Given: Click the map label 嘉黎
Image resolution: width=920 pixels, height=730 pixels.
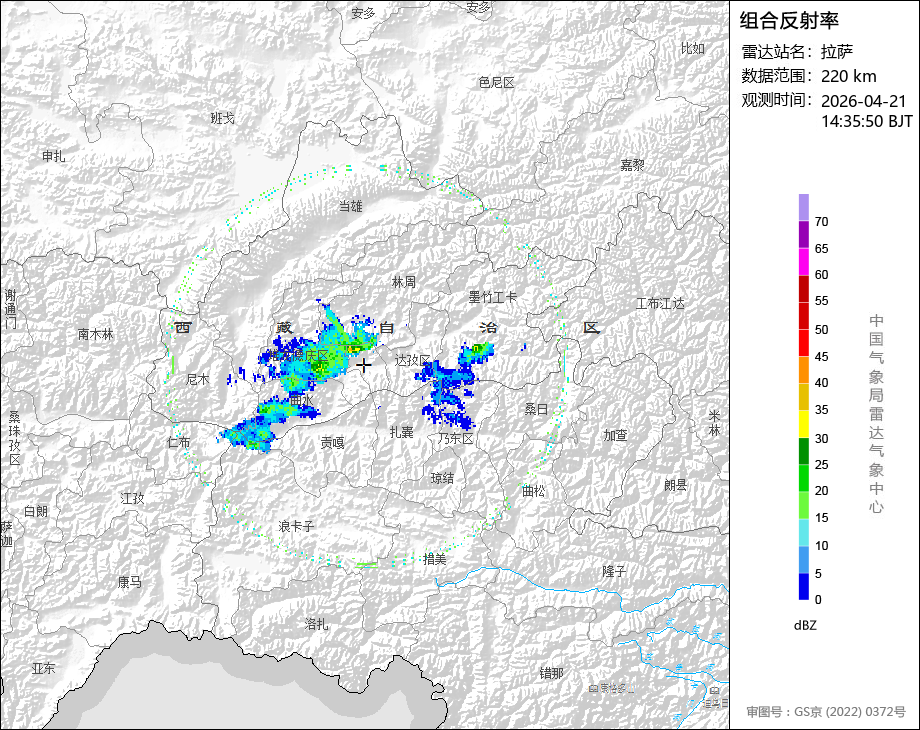Looking at the screenshot, I should pyautogui.click(x=632, y=165).
